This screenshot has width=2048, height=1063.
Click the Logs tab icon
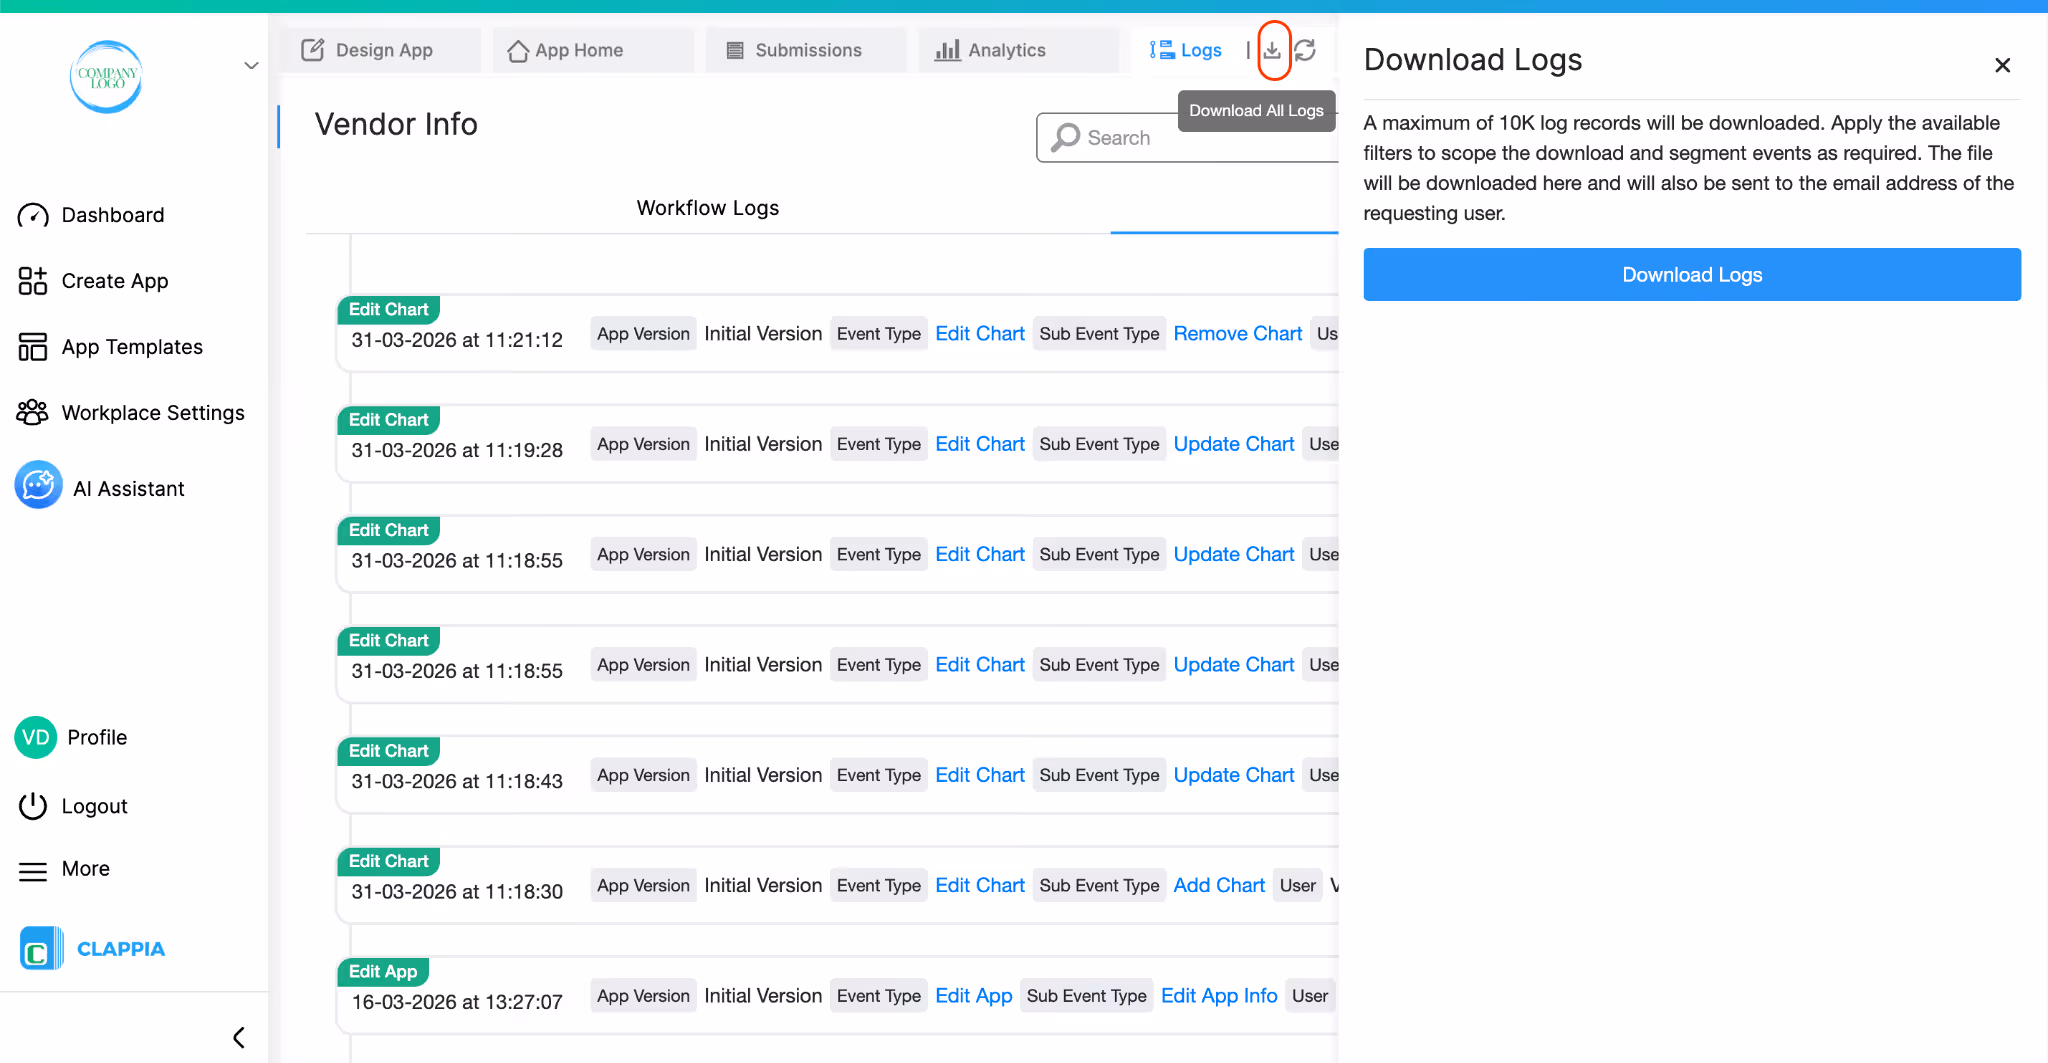(x=1161, y=50)
